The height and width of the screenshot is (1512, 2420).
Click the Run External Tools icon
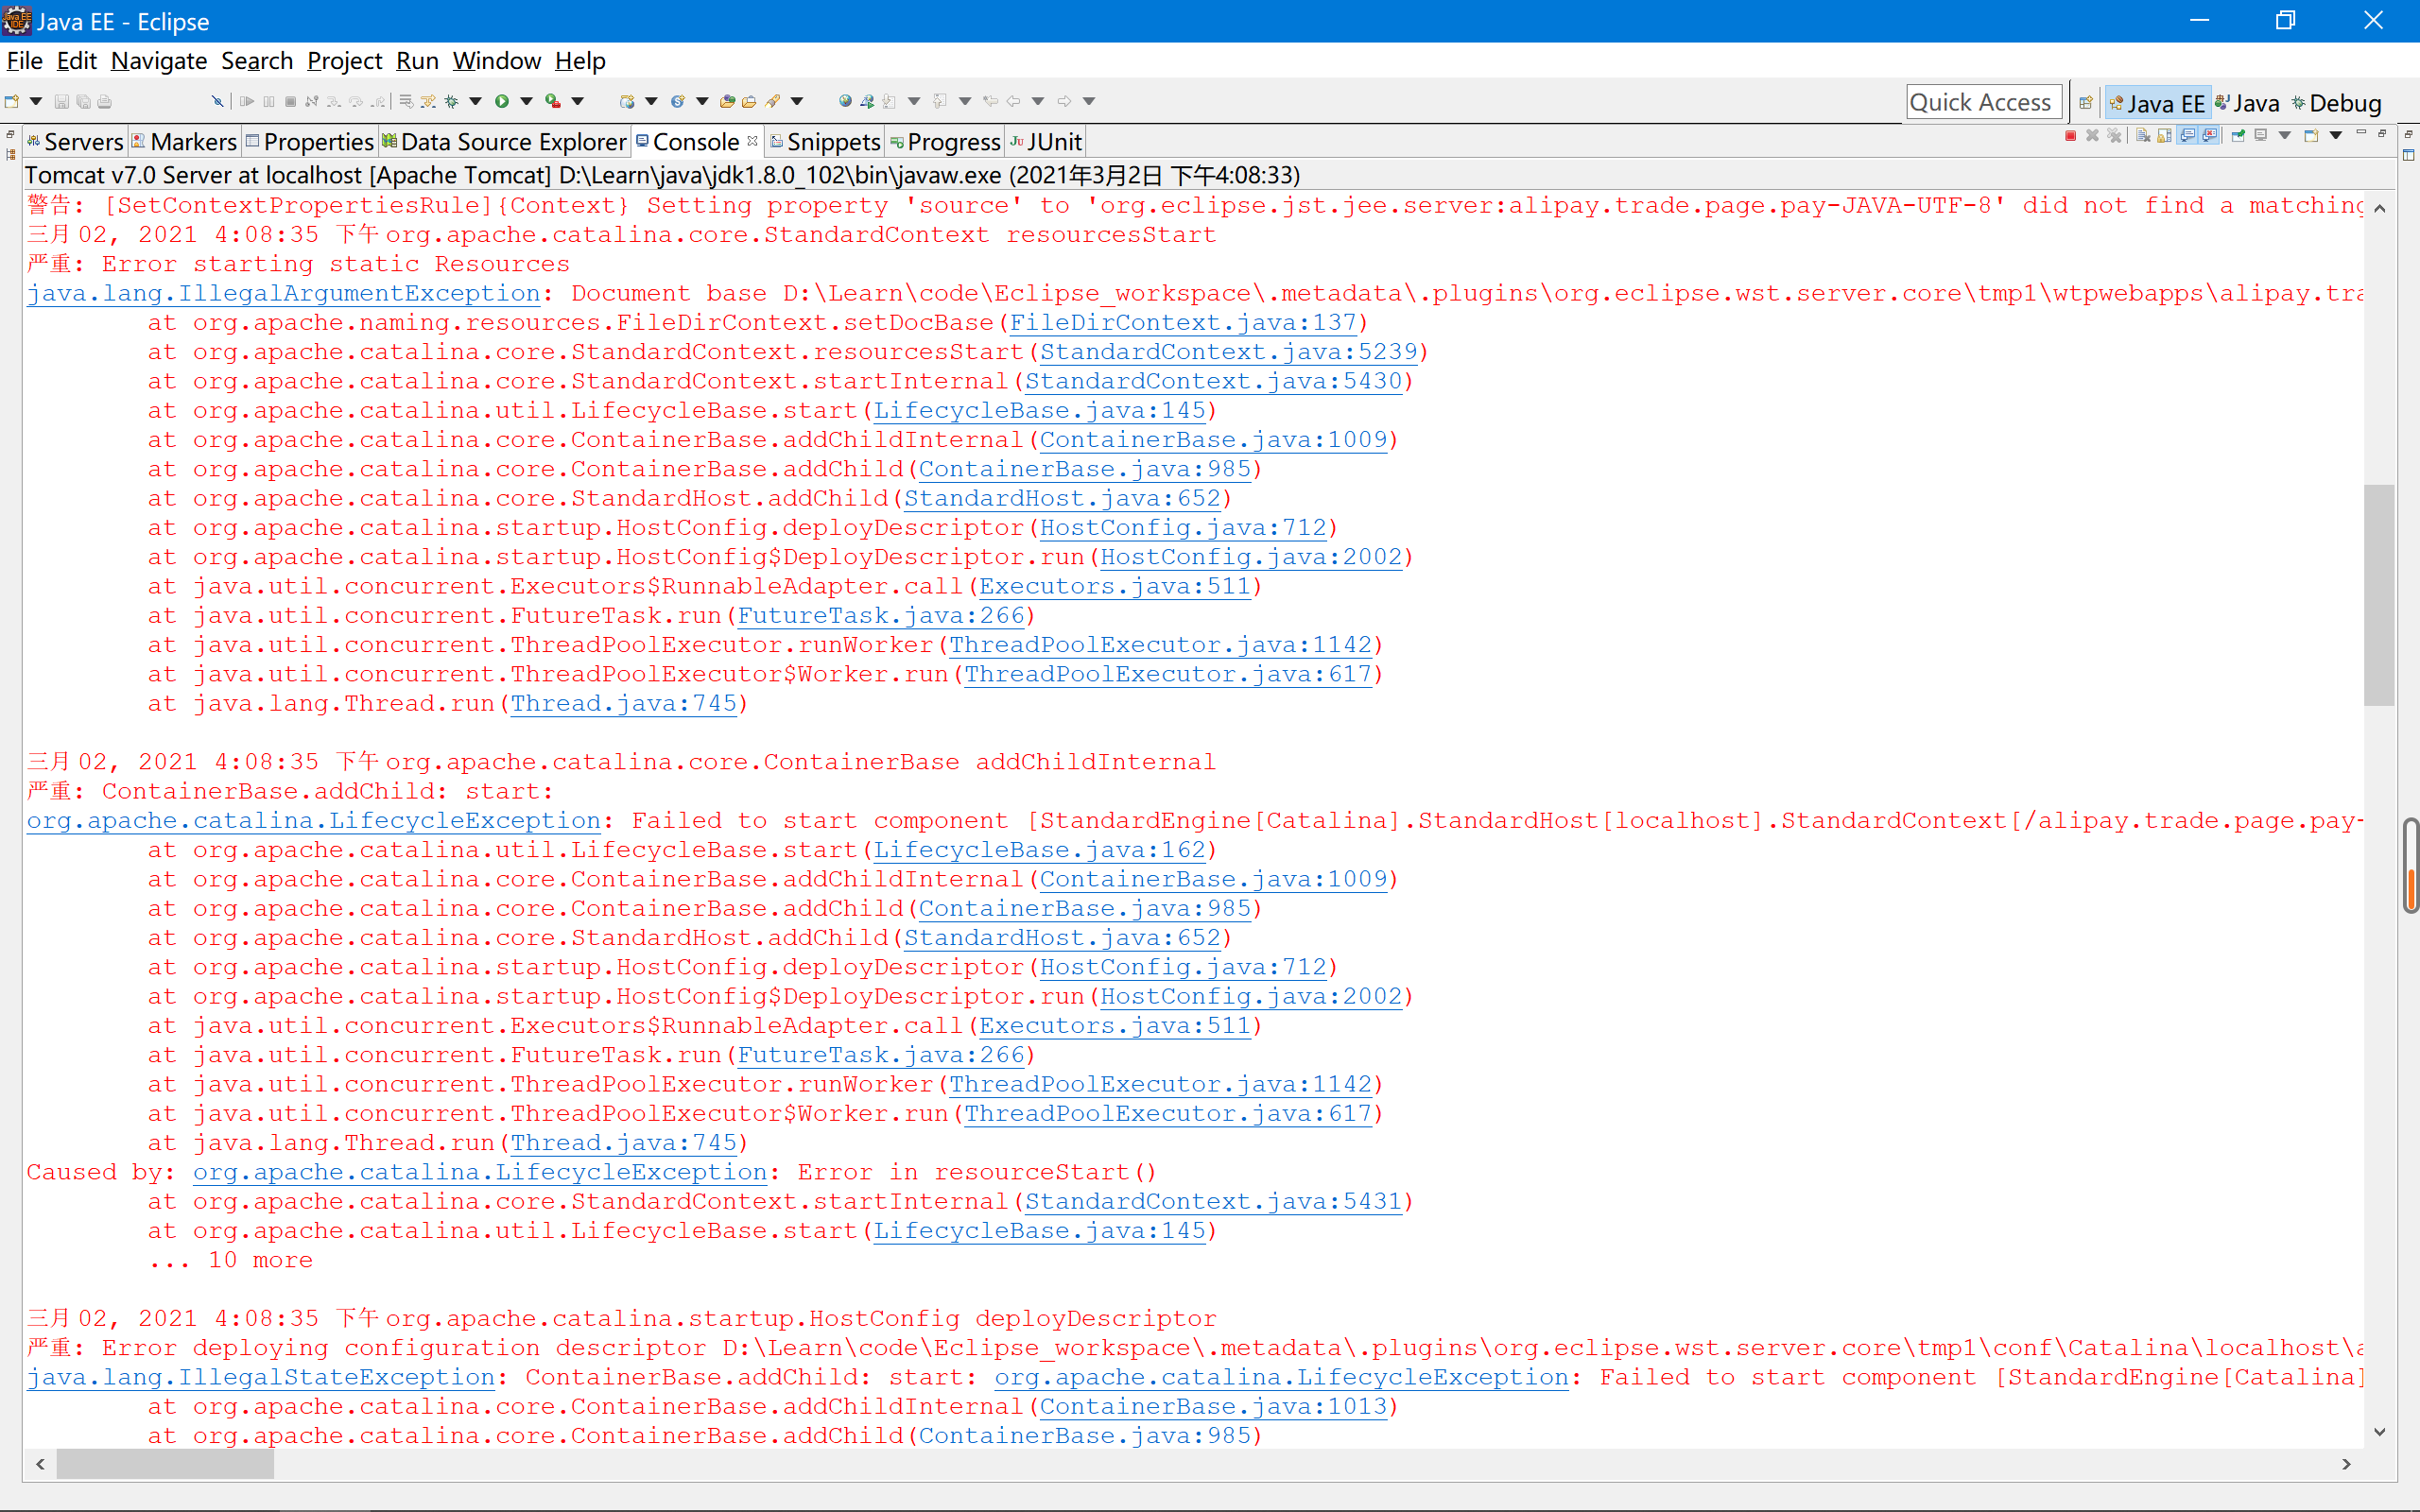pos(552,102)
